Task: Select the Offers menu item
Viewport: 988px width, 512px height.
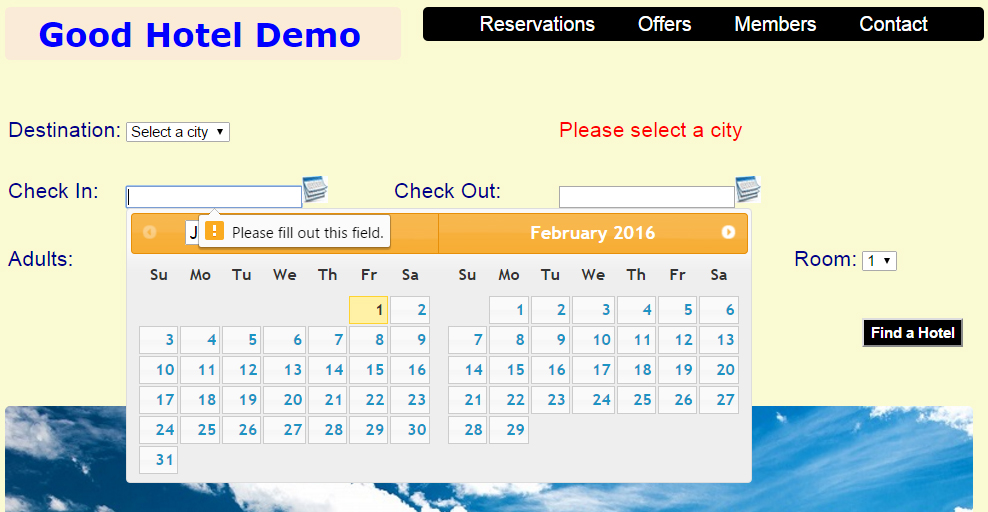Action: (x=664, y=24)
